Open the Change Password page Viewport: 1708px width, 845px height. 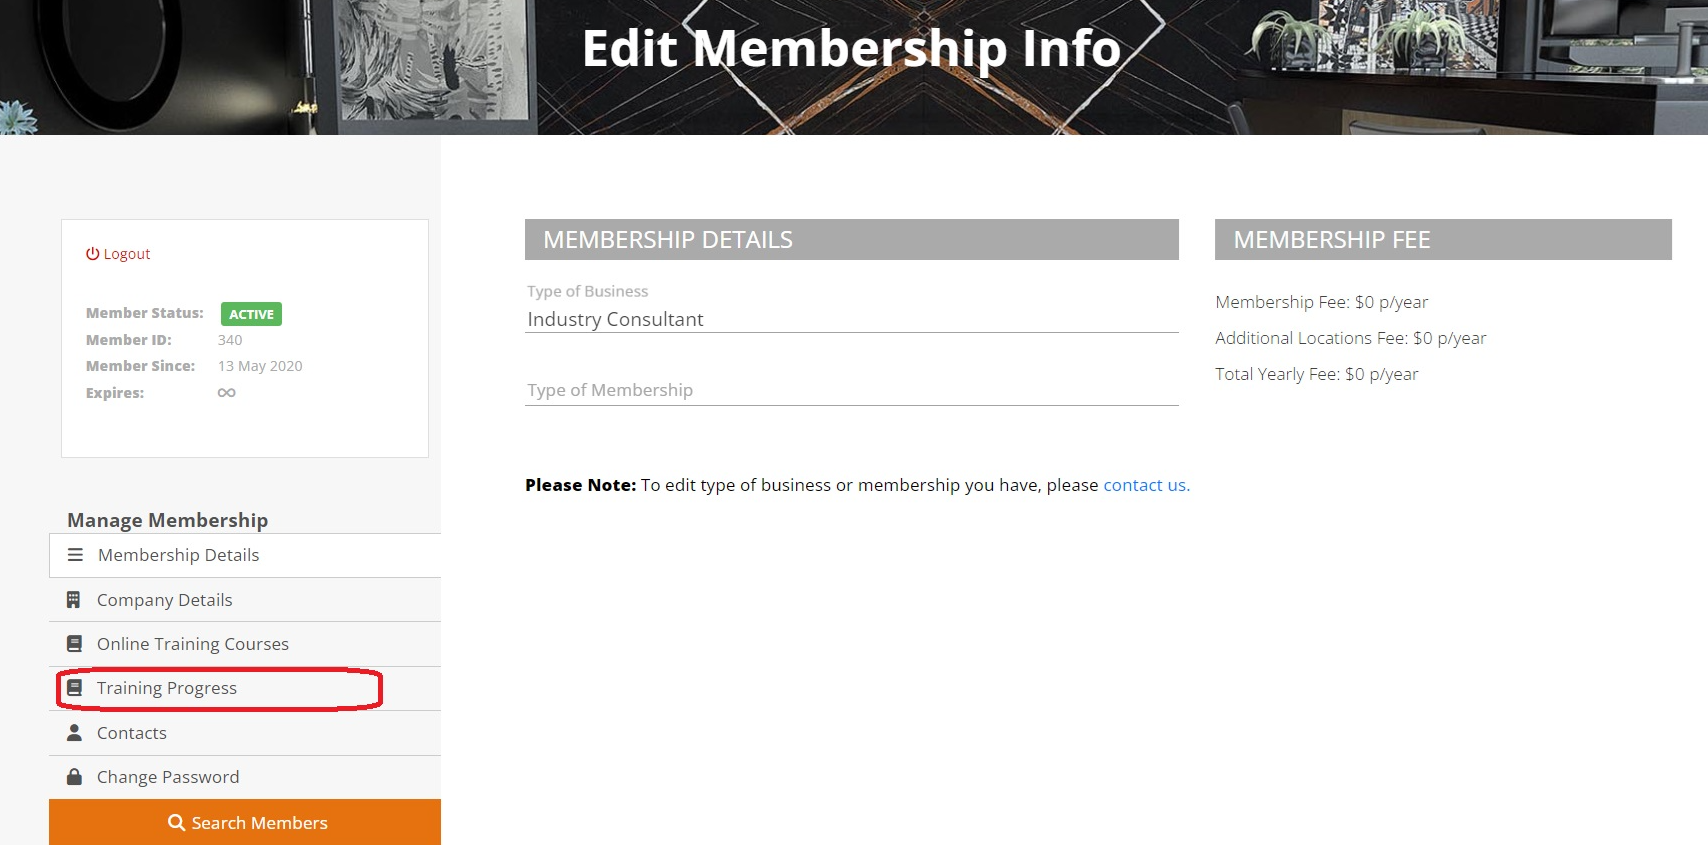[x=168, y=777]
